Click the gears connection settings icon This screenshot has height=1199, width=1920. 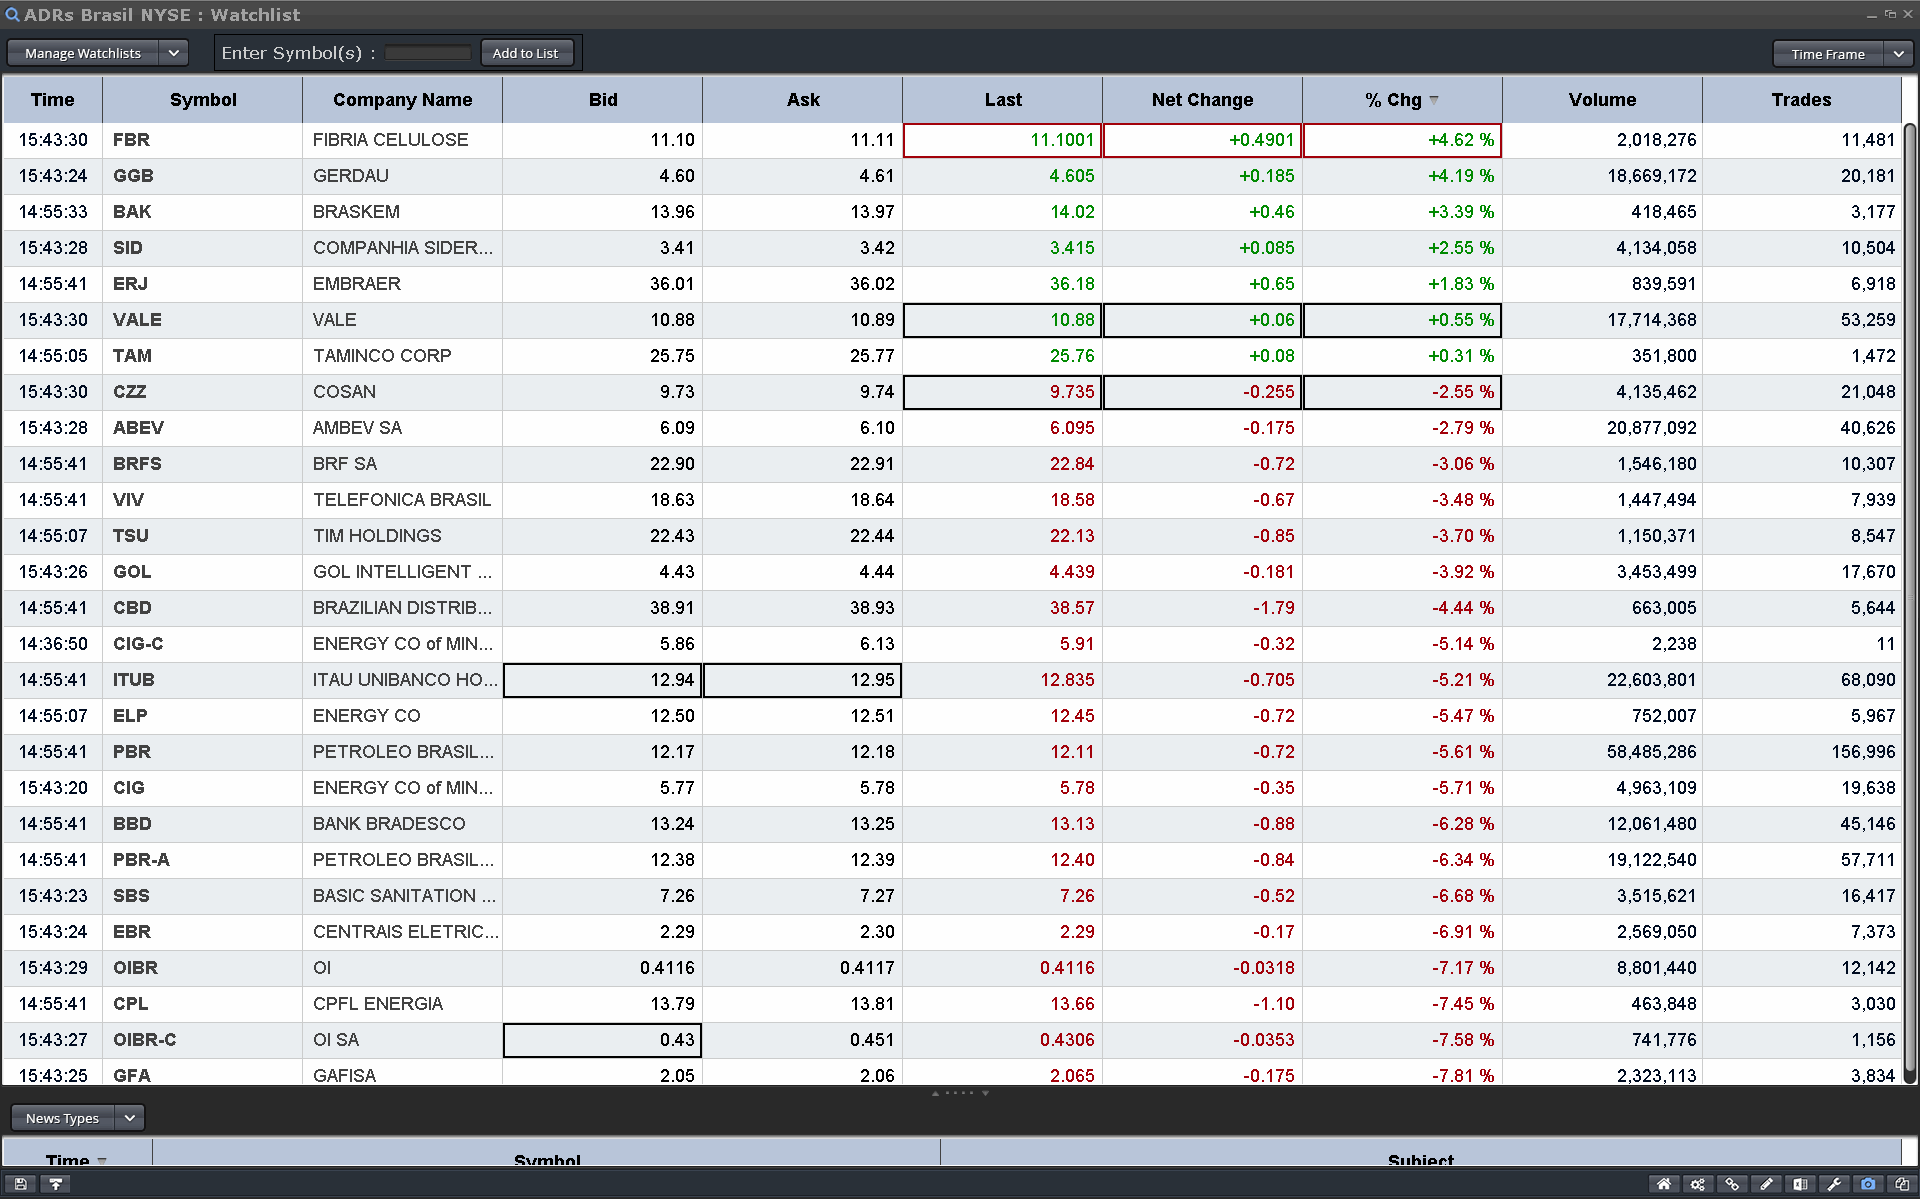pyautogui.click(x=1698, y=1184)
